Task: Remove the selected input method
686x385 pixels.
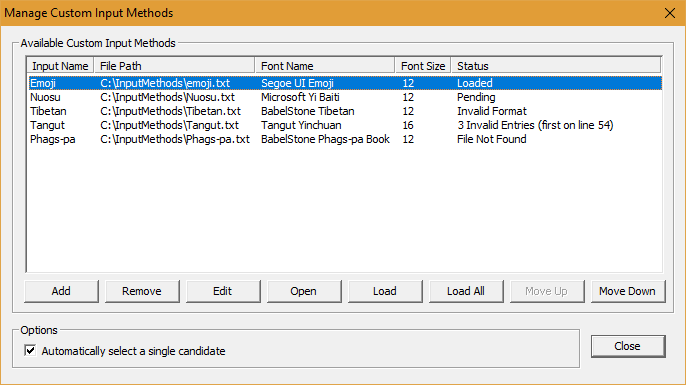Action: (x=142, y=291)
